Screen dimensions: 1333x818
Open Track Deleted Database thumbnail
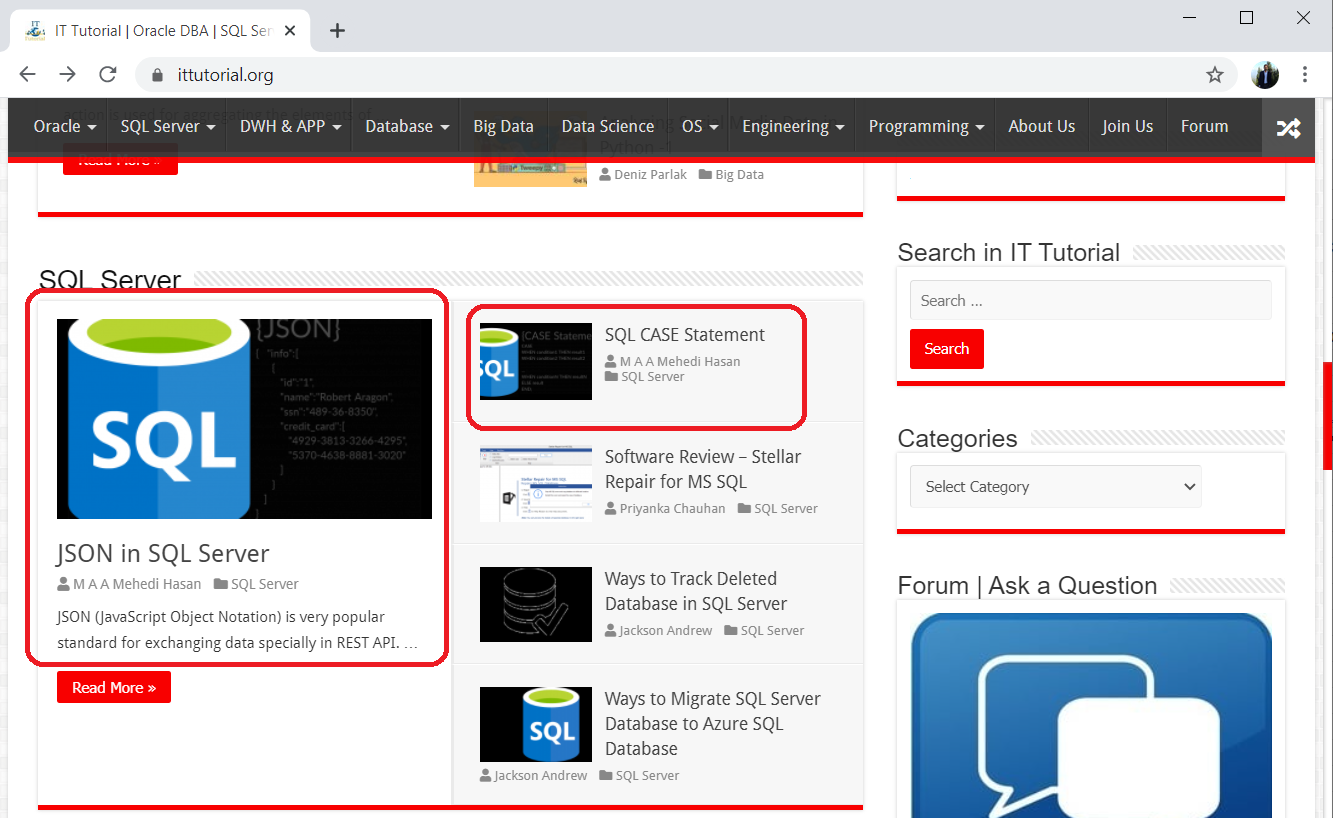coord(536,604)
